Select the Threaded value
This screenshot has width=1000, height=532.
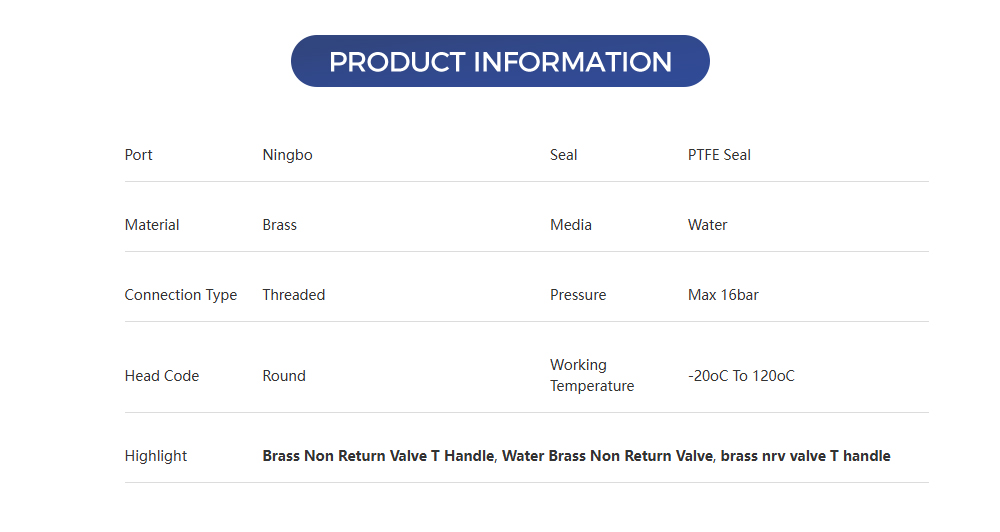(x=294, y=295)
